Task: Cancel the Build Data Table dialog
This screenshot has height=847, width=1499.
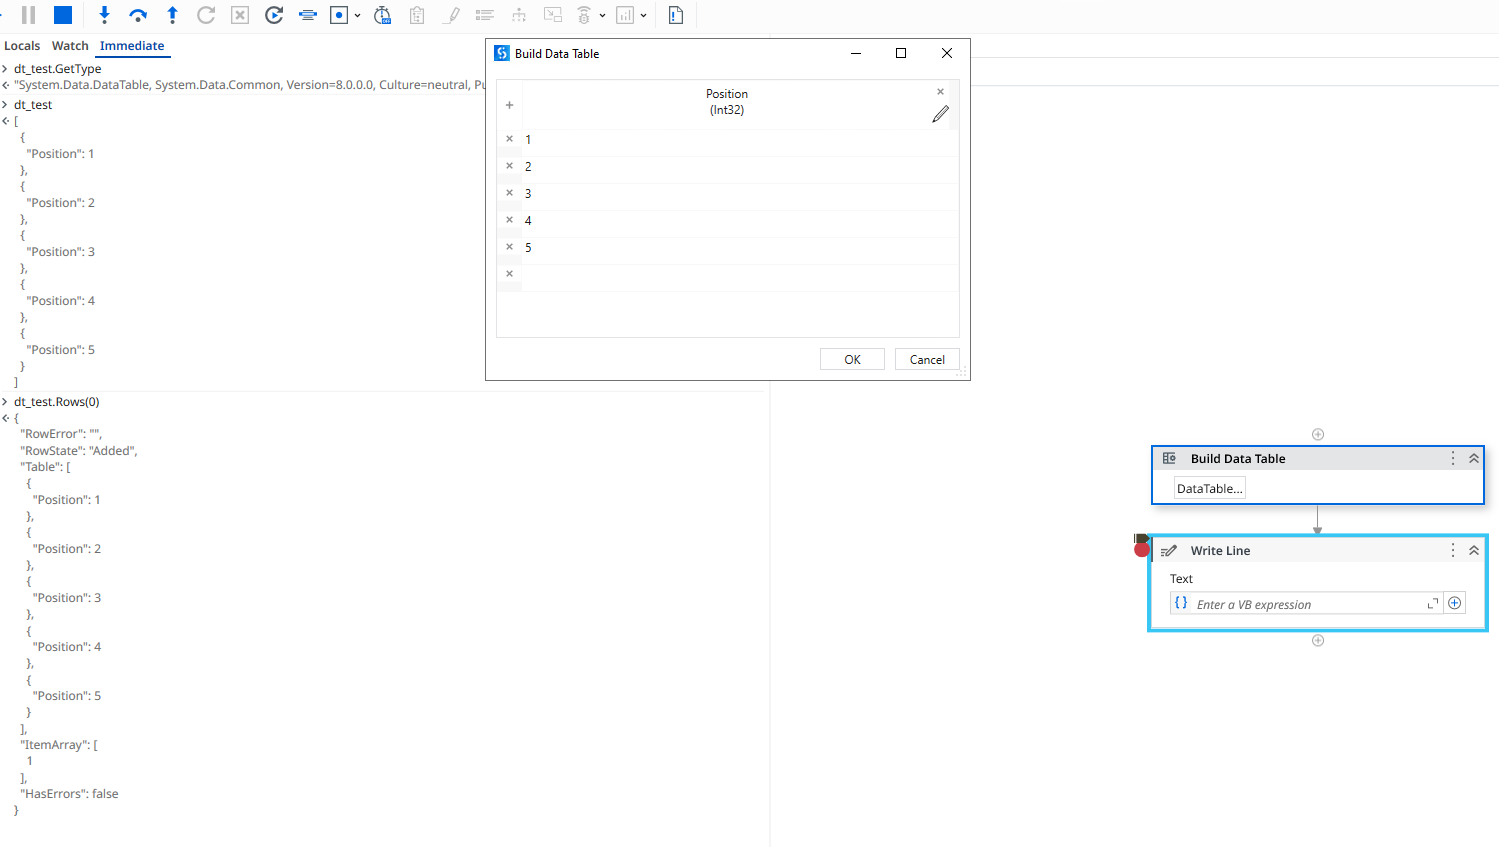Action: pos(926,358)
